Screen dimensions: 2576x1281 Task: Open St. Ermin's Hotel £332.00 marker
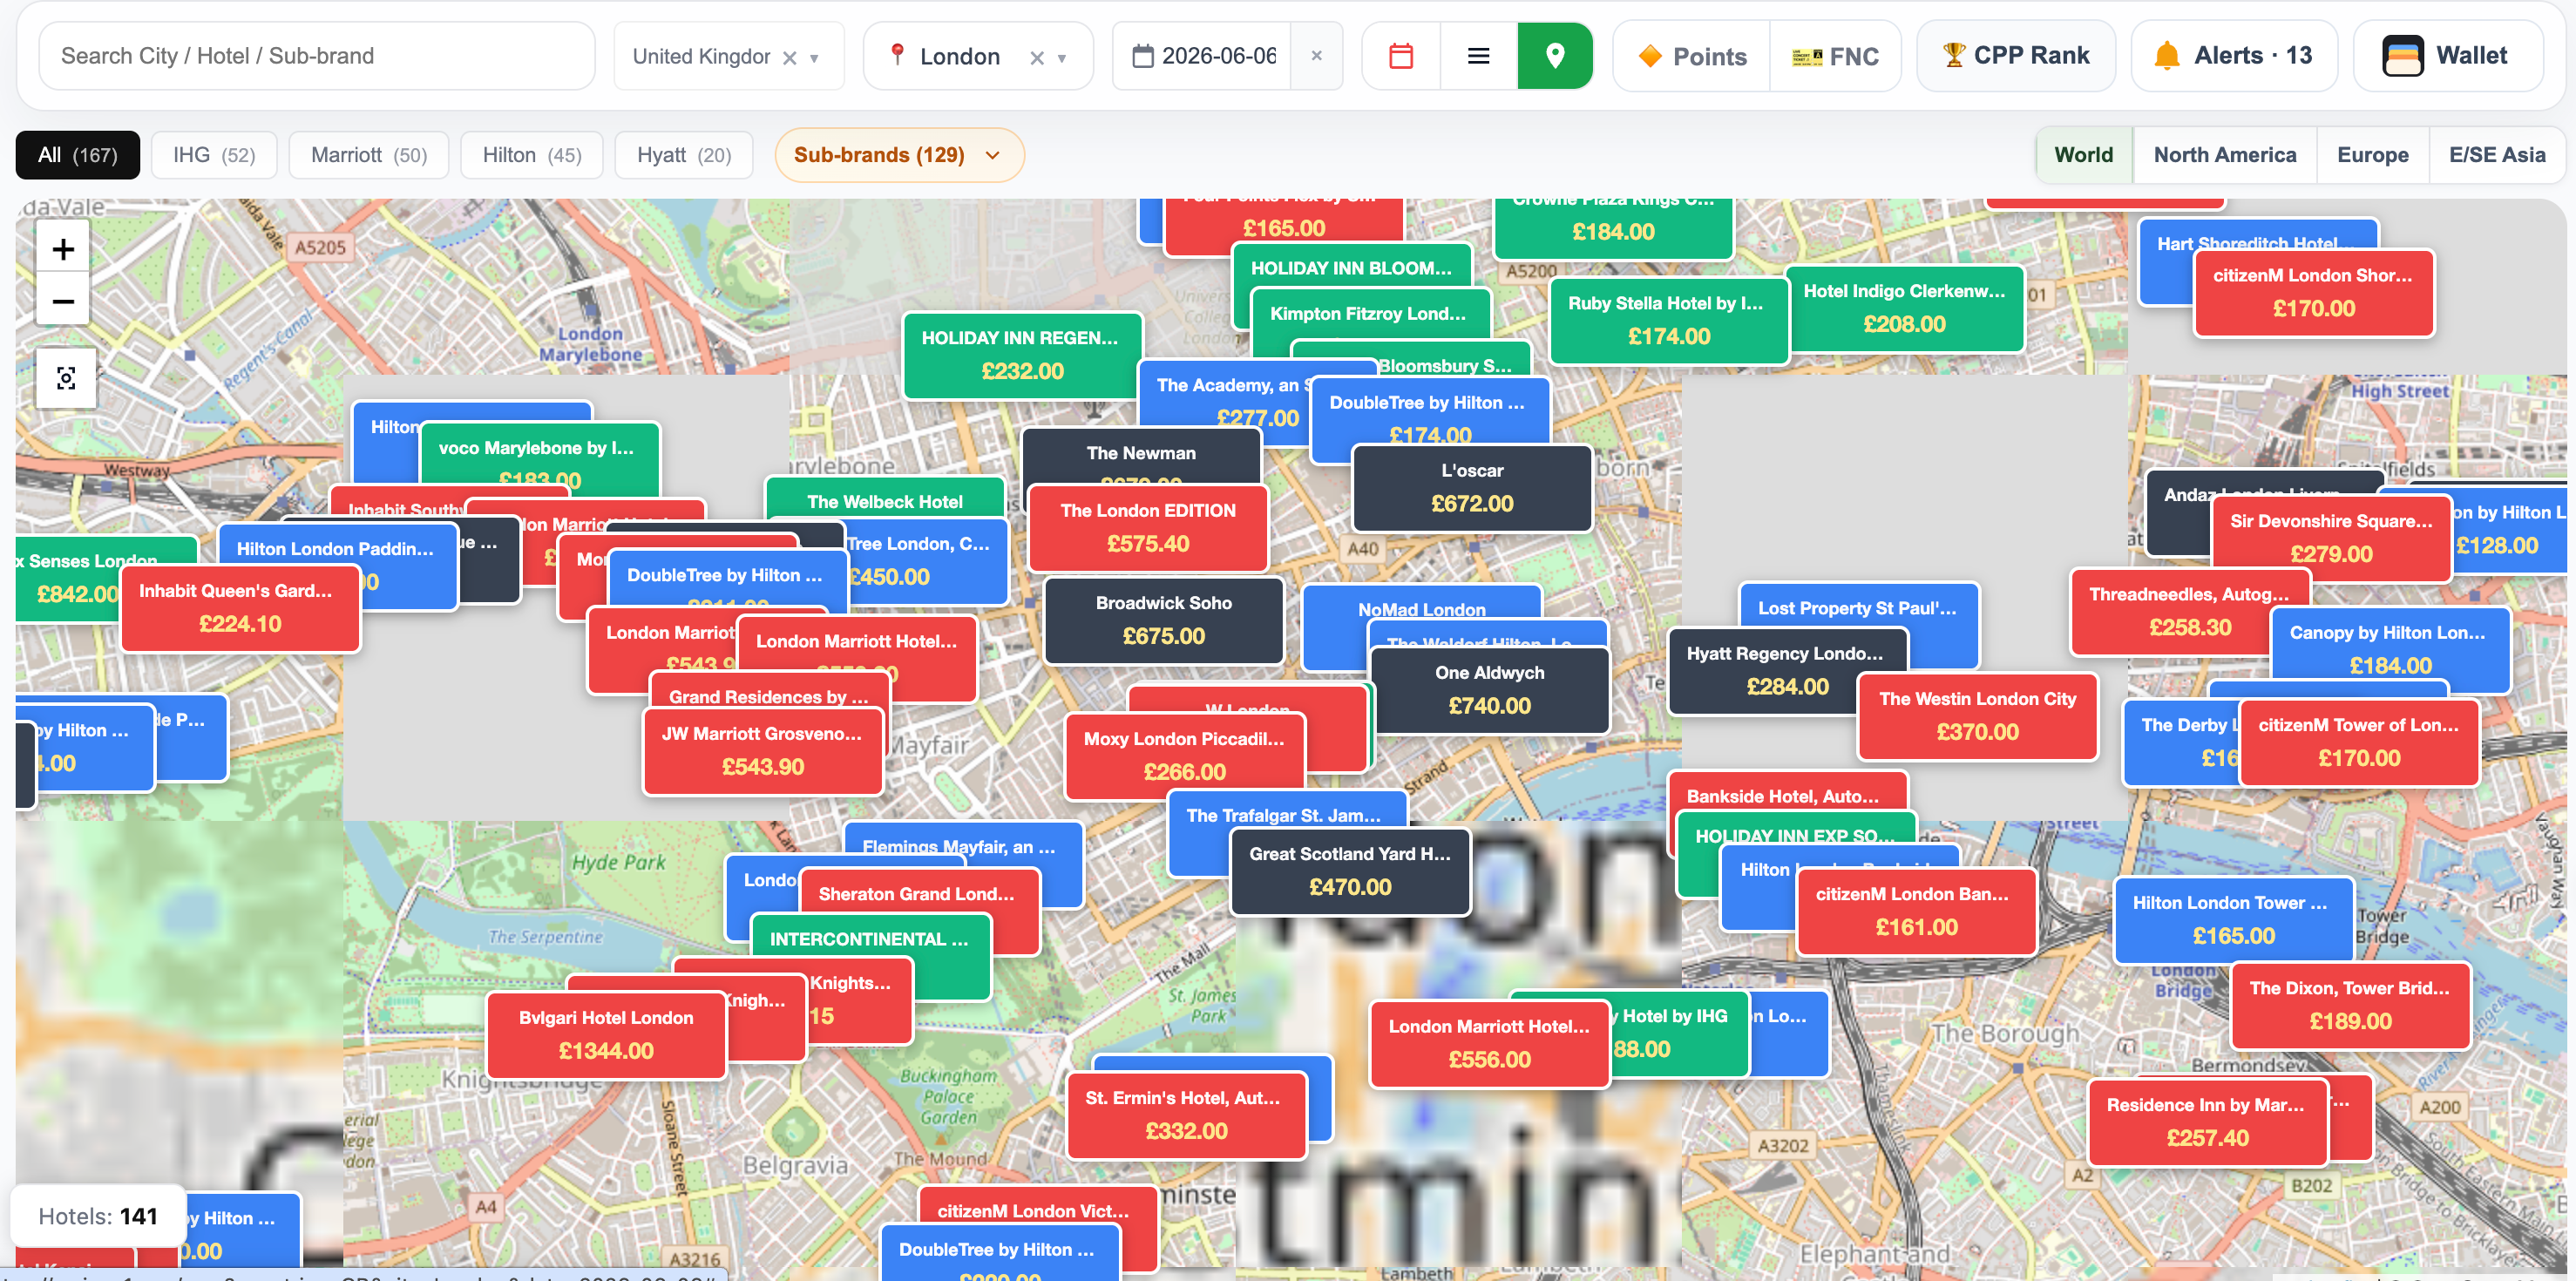click(x=1186, y=1115)
